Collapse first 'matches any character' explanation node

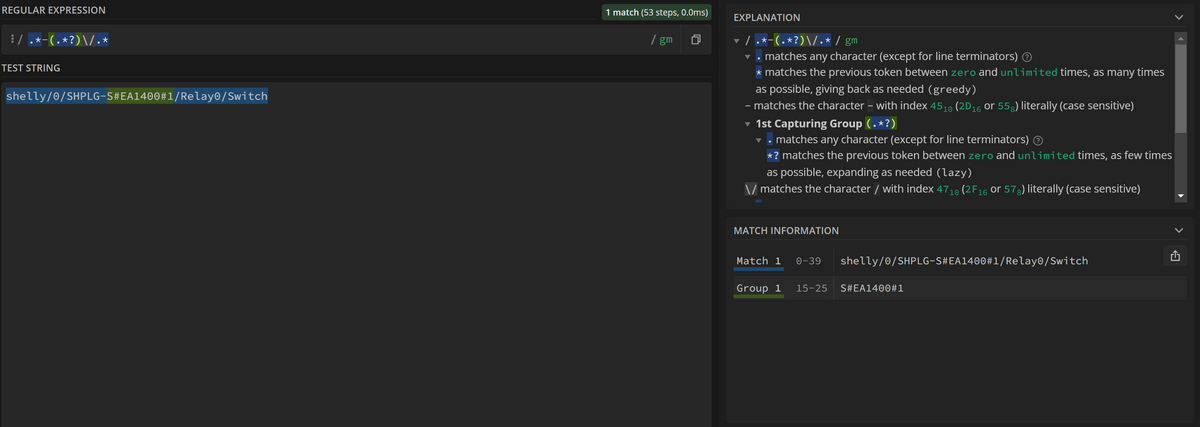[749, 57]
